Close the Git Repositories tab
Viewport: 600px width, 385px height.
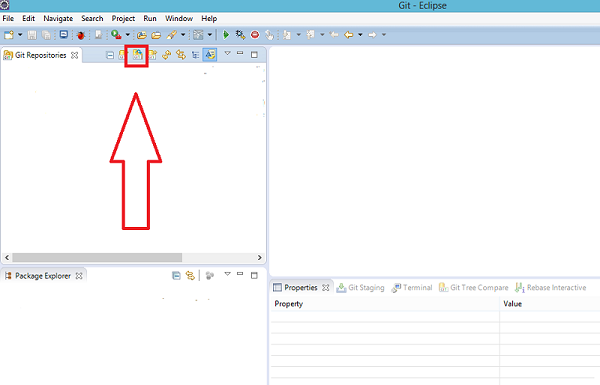[x=75, y=55]
